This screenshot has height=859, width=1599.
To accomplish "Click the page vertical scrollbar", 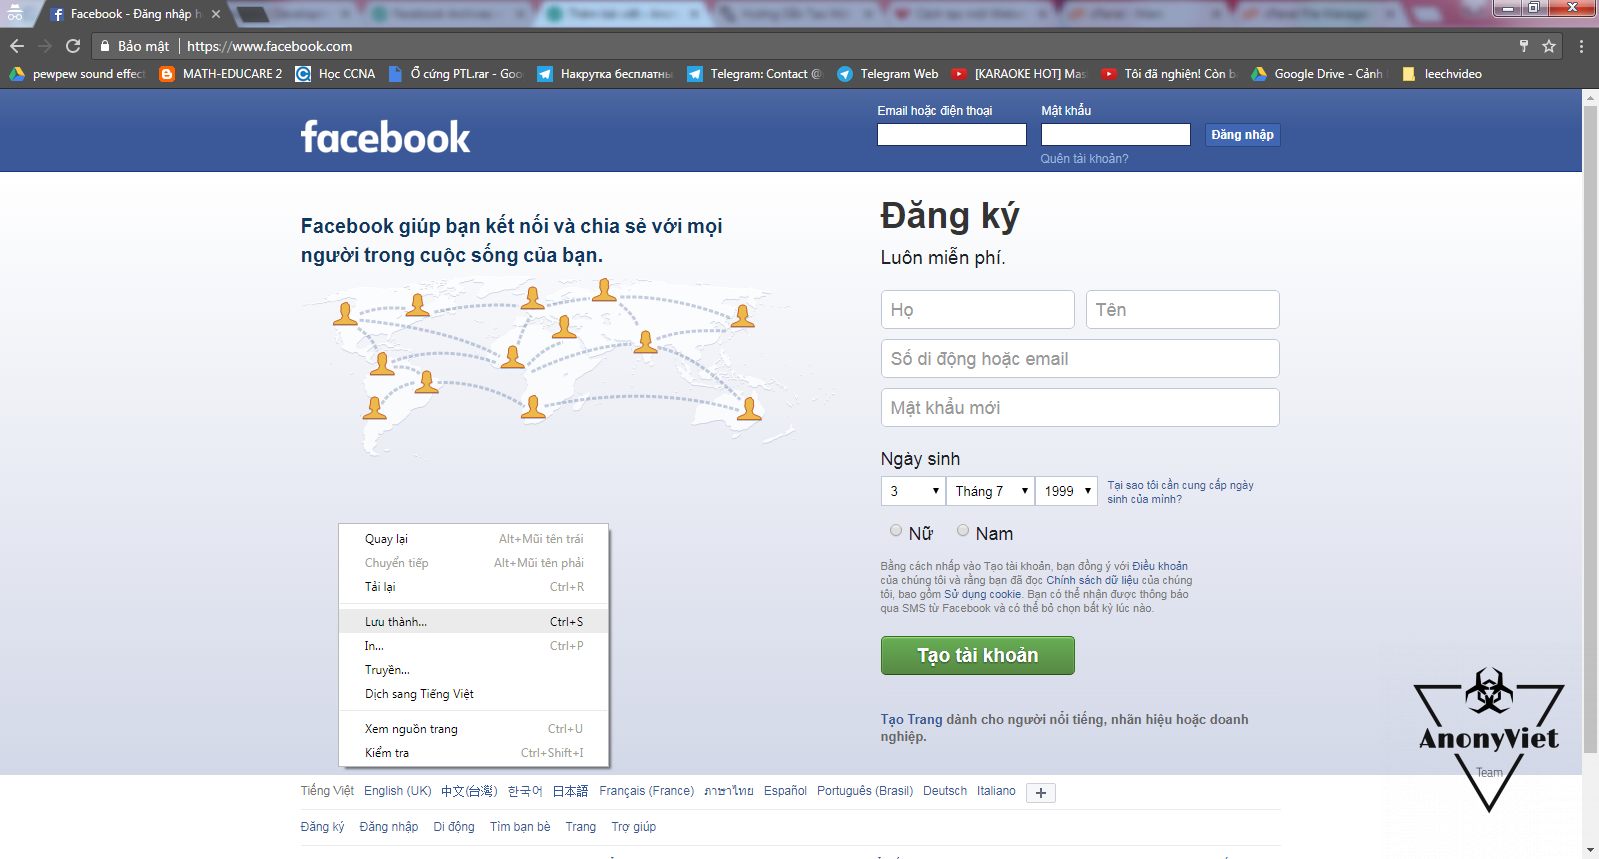I will pos(1590,400).
